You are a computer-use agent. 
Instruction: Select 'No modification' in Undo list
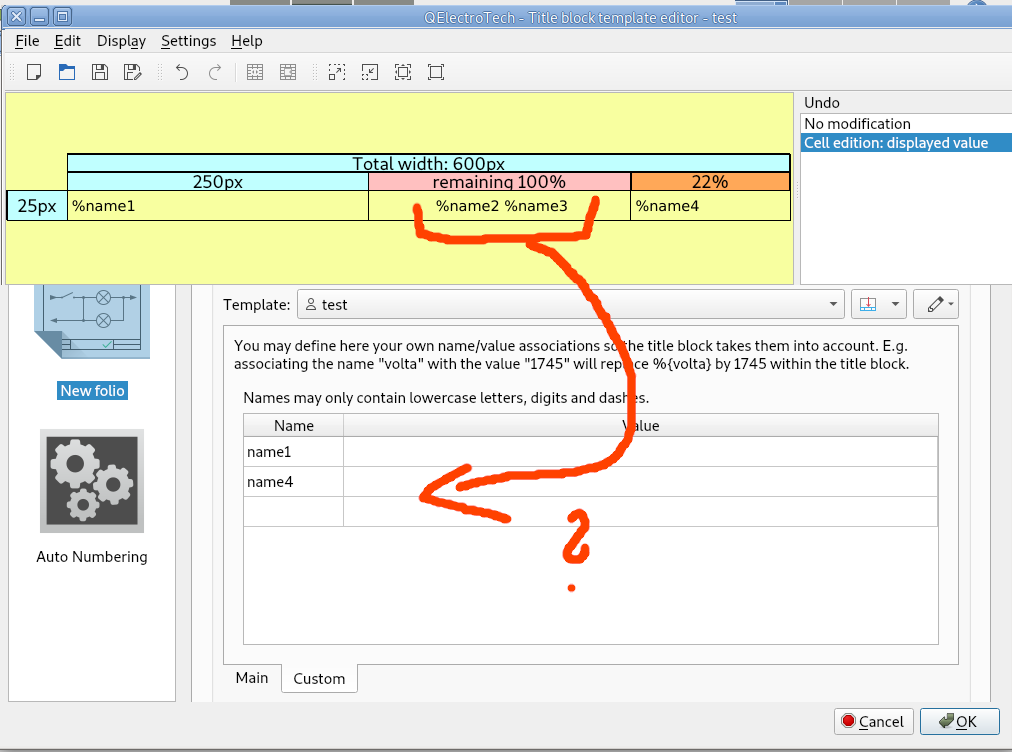click(857, 124)
